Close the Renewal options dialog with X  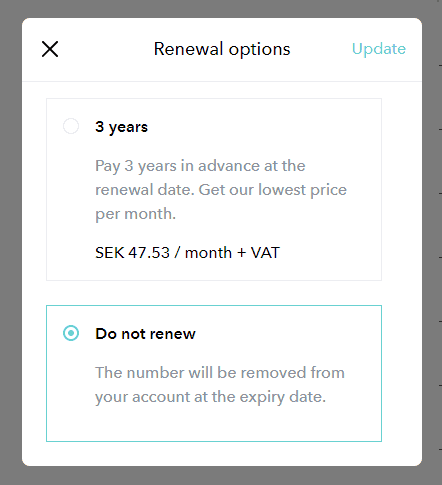[50, 49]
